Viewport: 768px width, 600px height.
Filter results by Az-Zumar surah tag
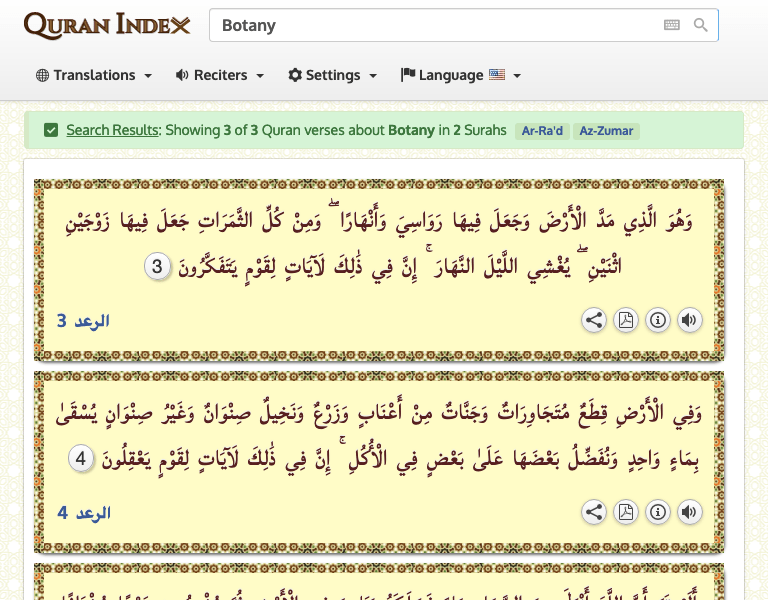(606, 131)
